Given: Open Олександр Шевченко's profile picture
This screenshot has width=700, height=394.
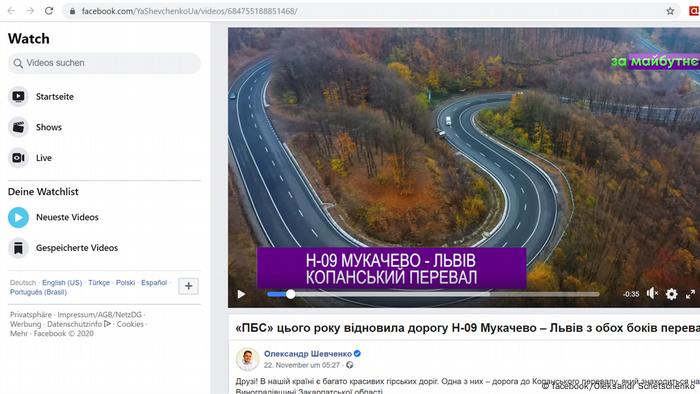Looking at the screenshot, I should coord(247,359).
